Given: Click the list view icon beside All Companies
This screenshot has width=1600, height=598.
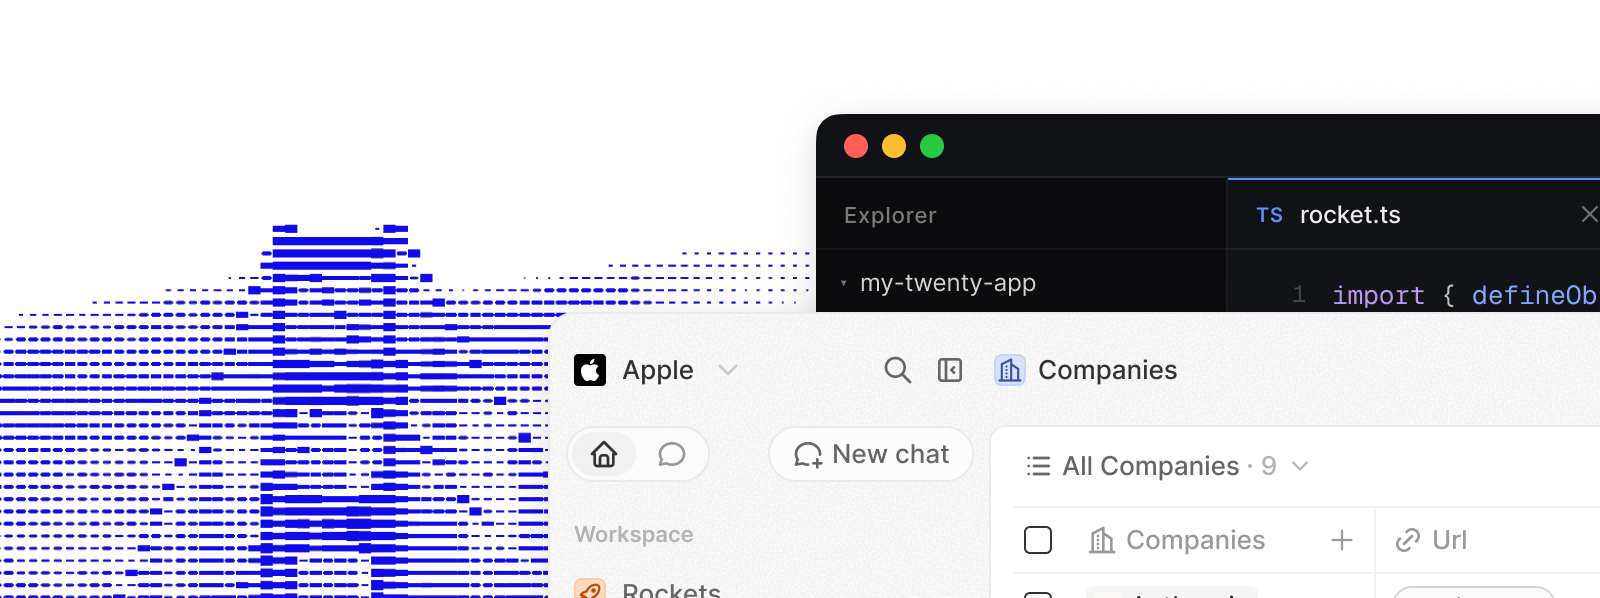Looking at the screenshot, I should coord(1039,466).
